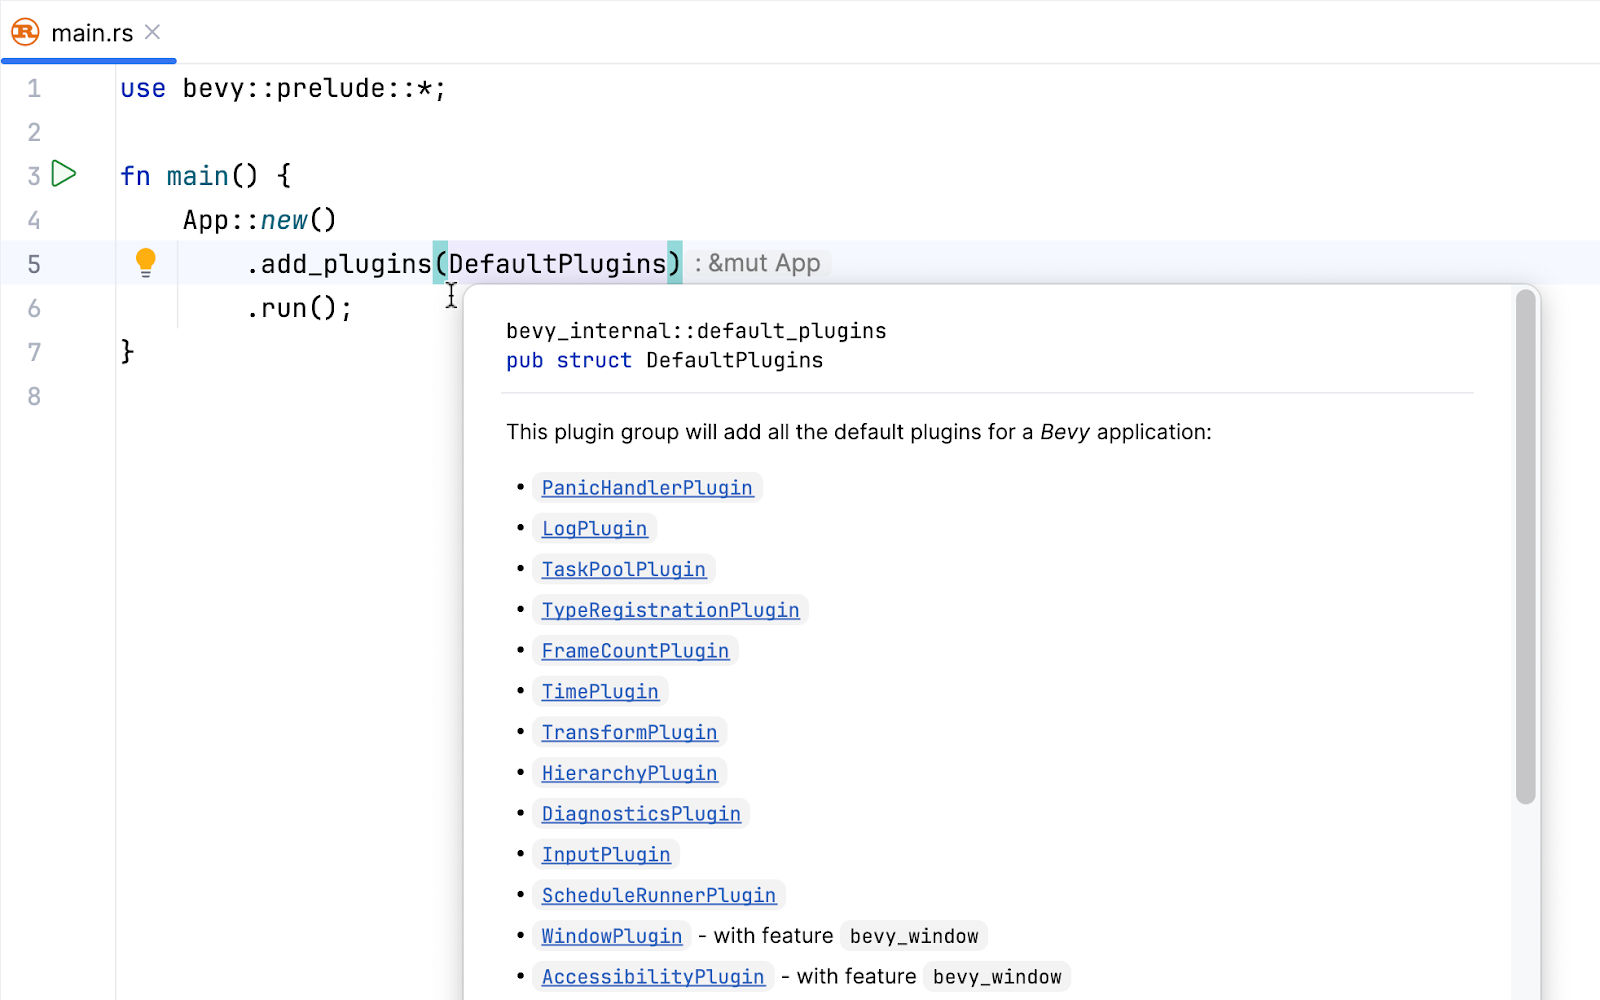This screenshot has height=1000, width=1600.
Task: Click the 'new' function in App::new()
Action: pyautogui.click(x=284, y=220)
